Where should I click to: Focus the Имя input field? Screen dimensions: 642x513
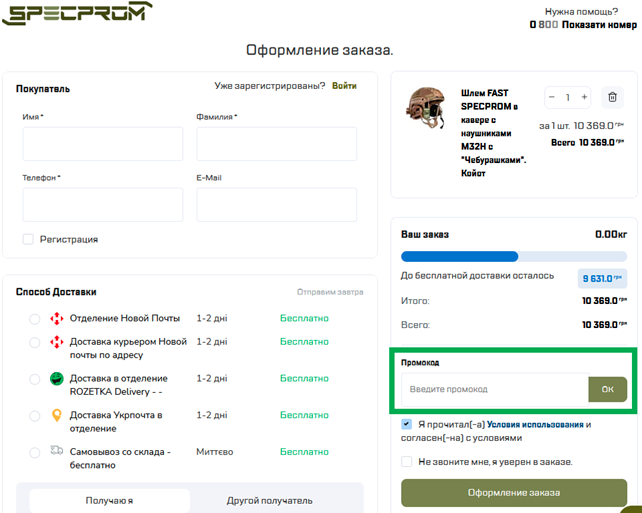click(103, 144)
